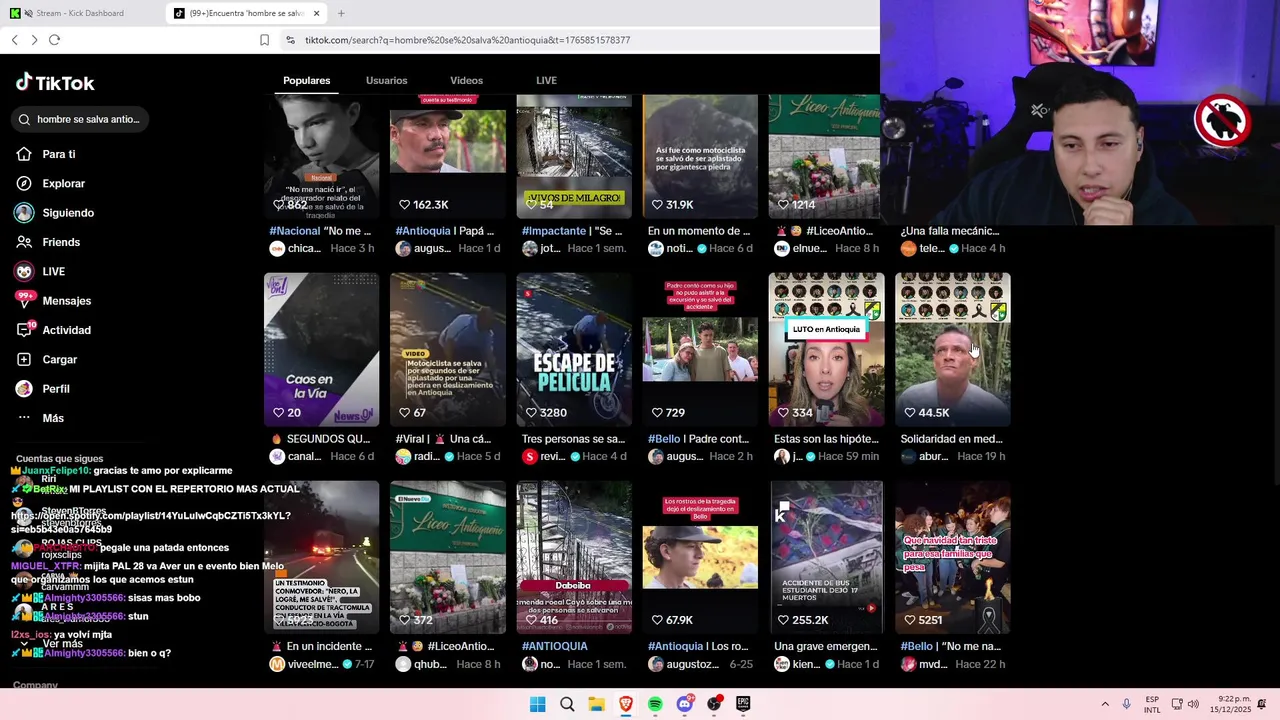Show hidden tray icons chevron
The height and width of the screenshot is (720, 1280).
click(1105, 704)
